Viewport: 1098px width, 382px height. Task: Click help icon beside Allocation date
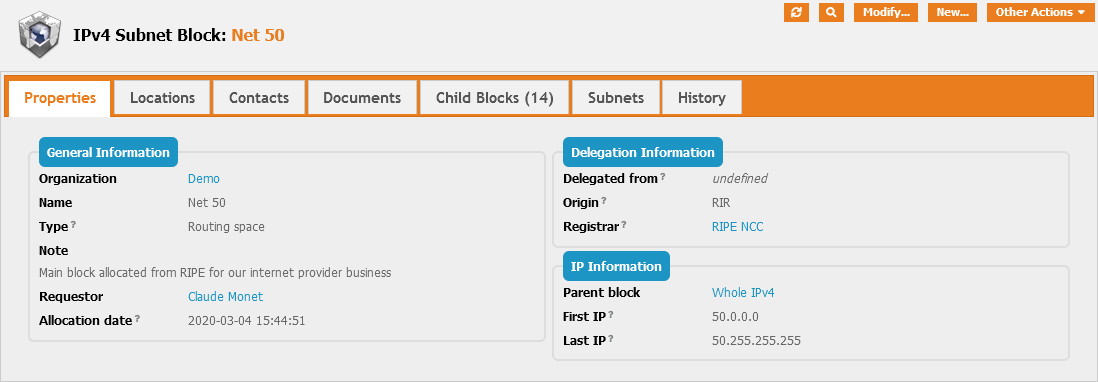(137, 319)
